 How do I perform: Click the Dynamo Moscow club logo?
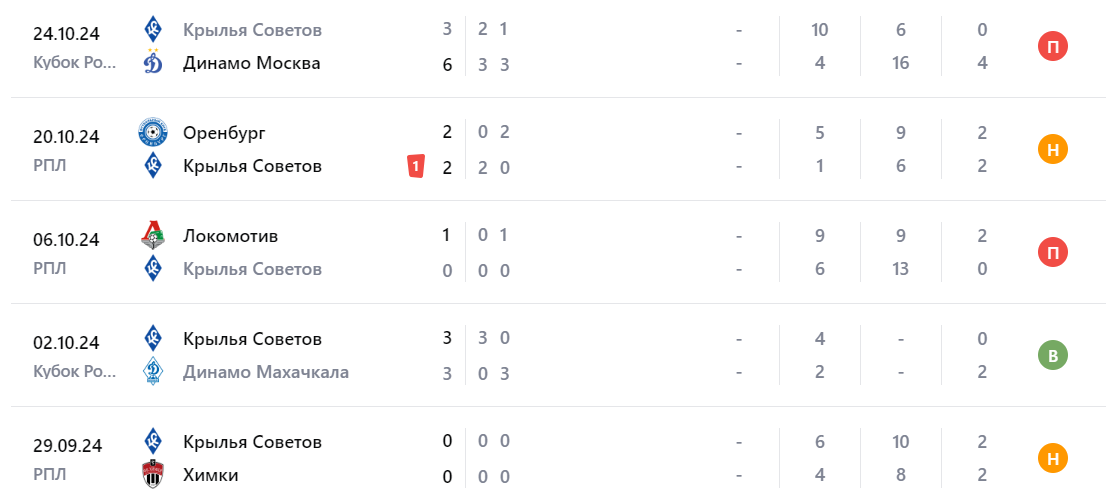(x=153, y=63)
